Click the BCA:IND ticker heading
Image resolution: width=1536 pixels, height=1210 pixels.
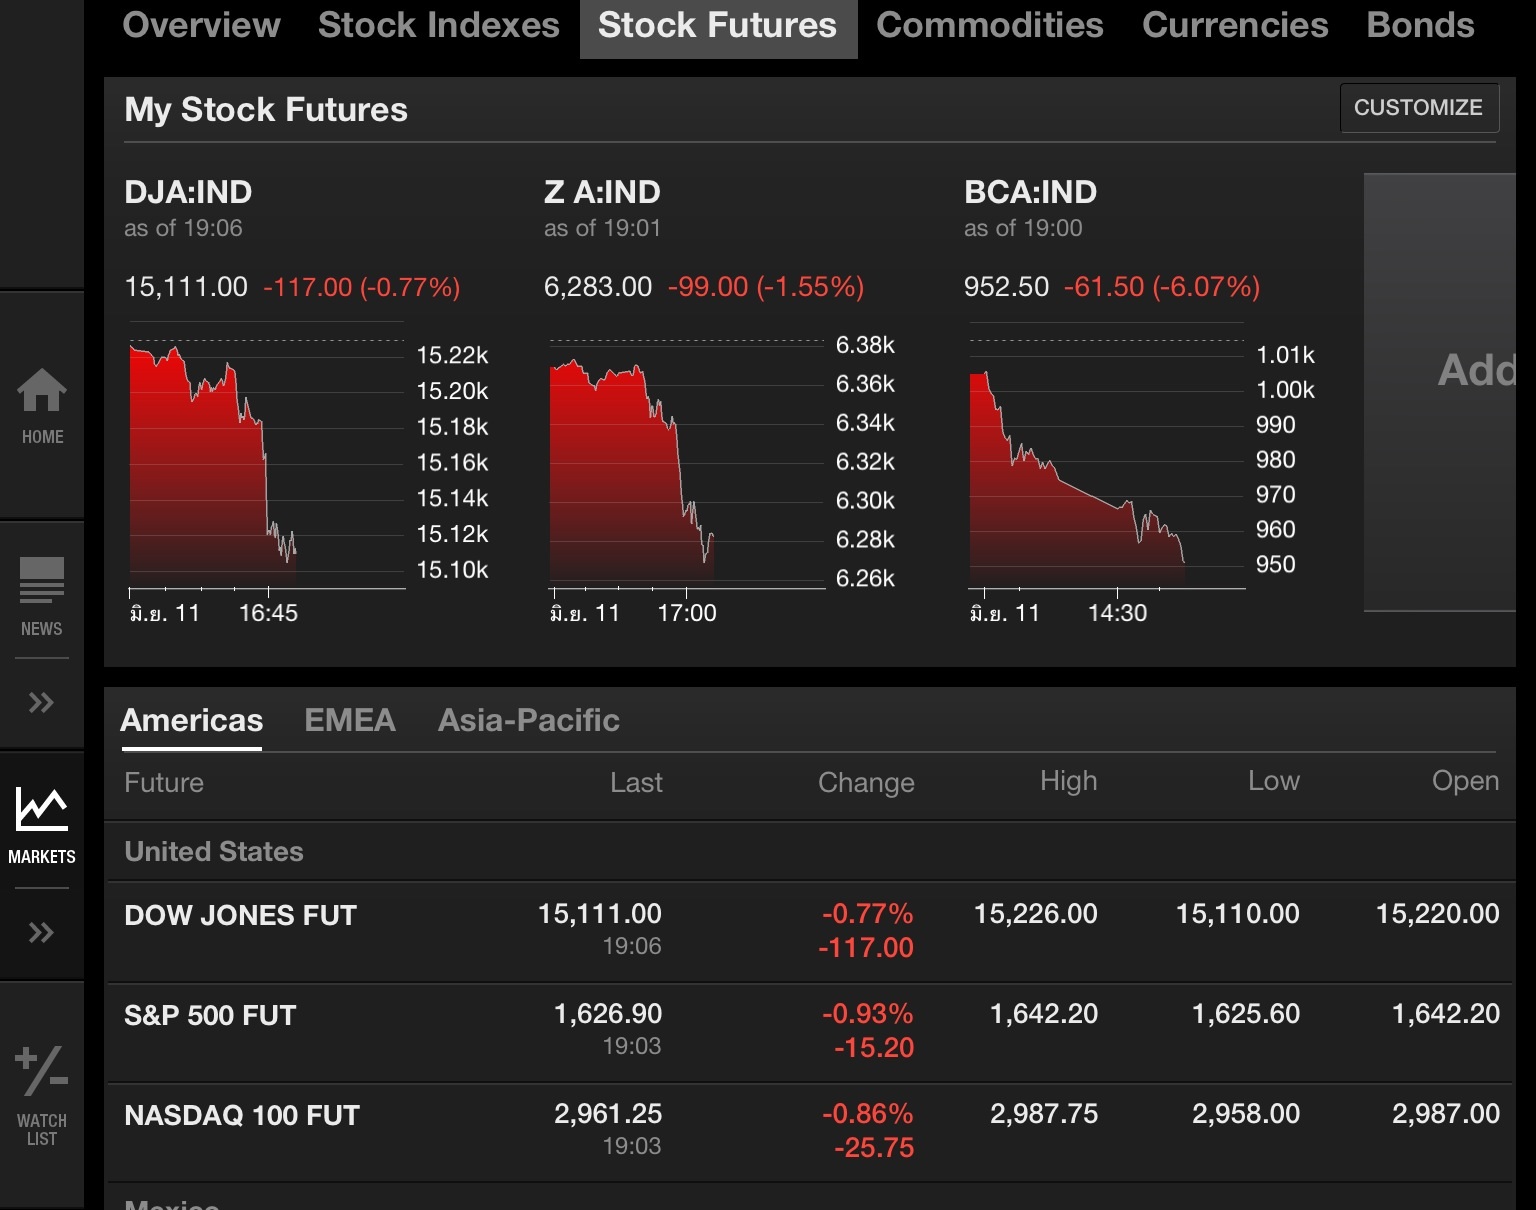pyautogui.click(x=1030, y=192)
